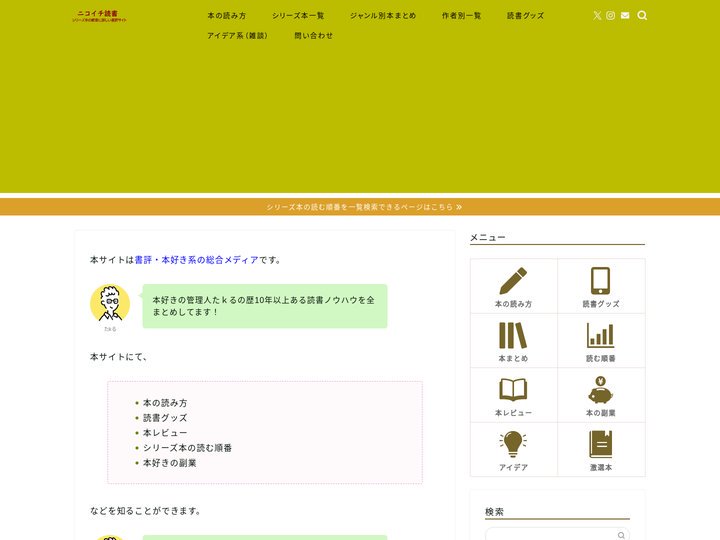Viewport: 720px width, 540px height.
Task: Click the メニュー sidebar heading
Action: tap(487, 237)
